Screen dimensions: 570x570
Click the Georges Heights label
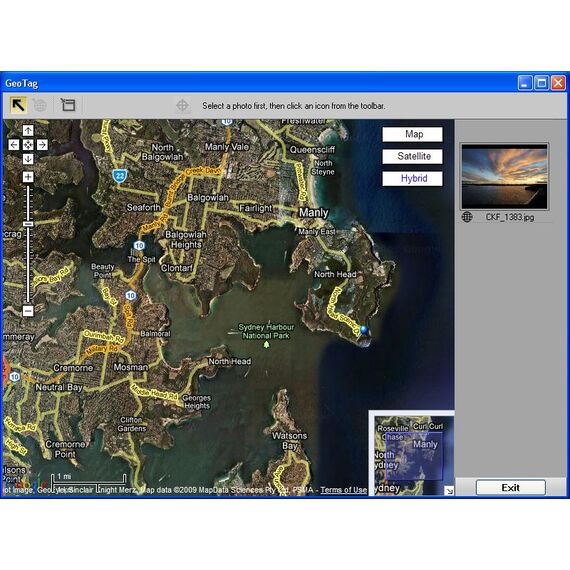click(x=197, y=402)
